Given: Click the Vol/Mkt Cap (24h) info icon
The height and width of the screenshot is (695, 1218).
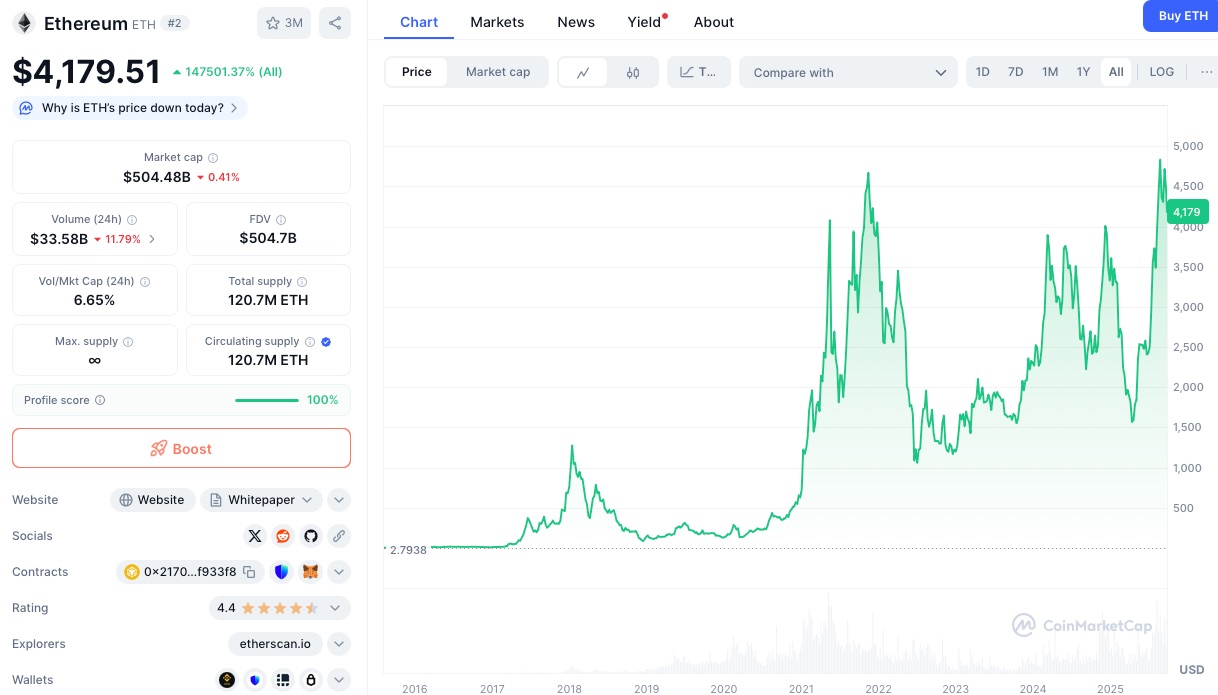Looking at the screenshot, I should pyautogui.click(x=144, y=282).
